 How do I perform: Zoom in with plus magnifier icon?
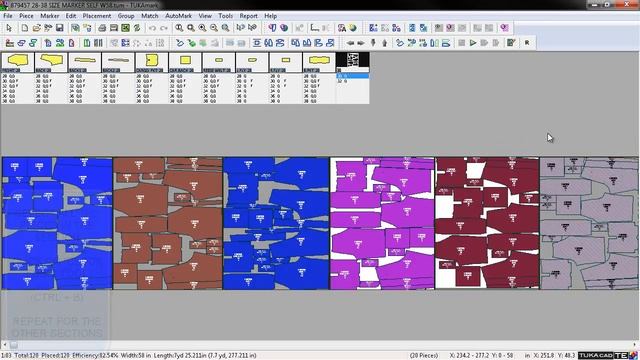pyautogui.click(x=202, y=28)
